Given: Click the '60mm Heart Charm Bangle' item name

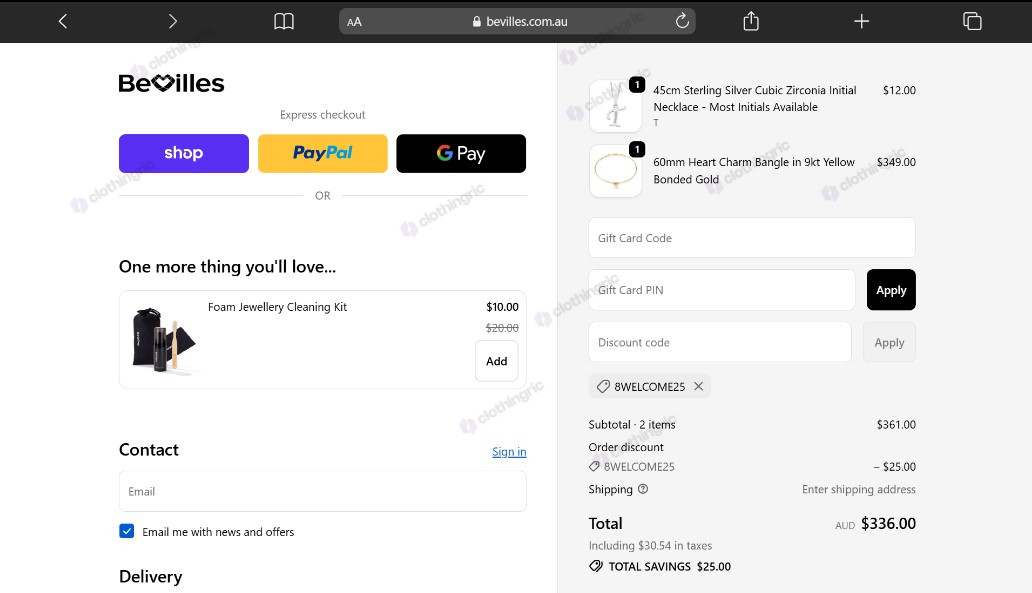Looking at the screenshot, I should (754, 170).
